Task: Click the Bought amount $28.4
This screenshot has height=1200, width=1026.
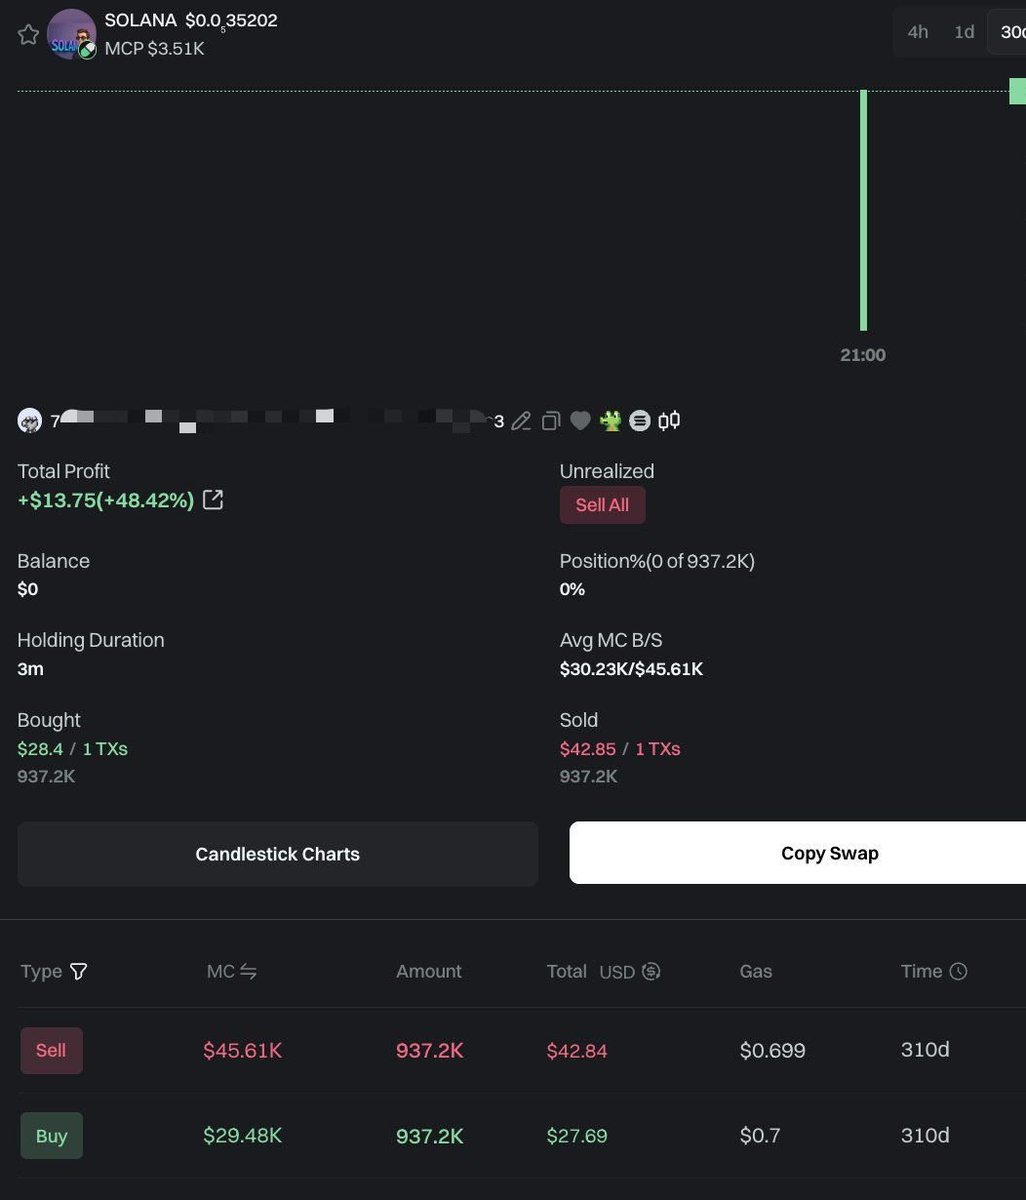Action: (40, 749)
